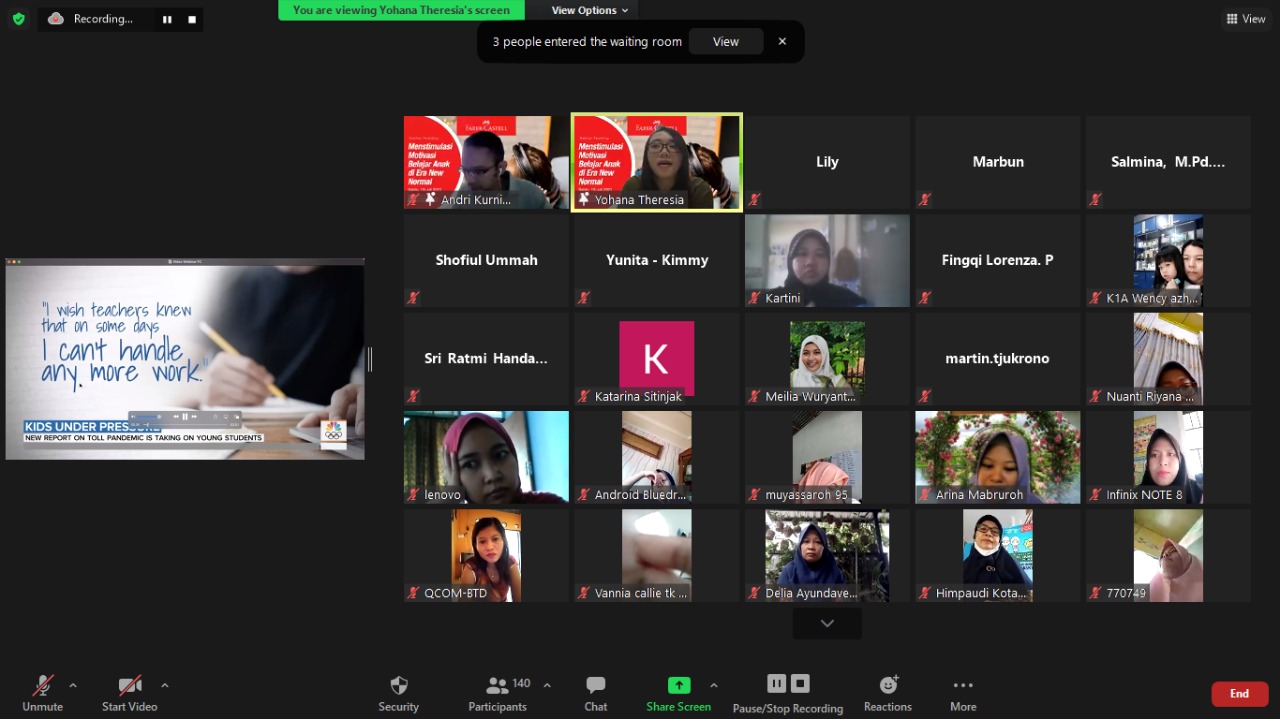
Task: Click muted mic icon on Katarina Sitinjak tile
Action: coord(584,396)
